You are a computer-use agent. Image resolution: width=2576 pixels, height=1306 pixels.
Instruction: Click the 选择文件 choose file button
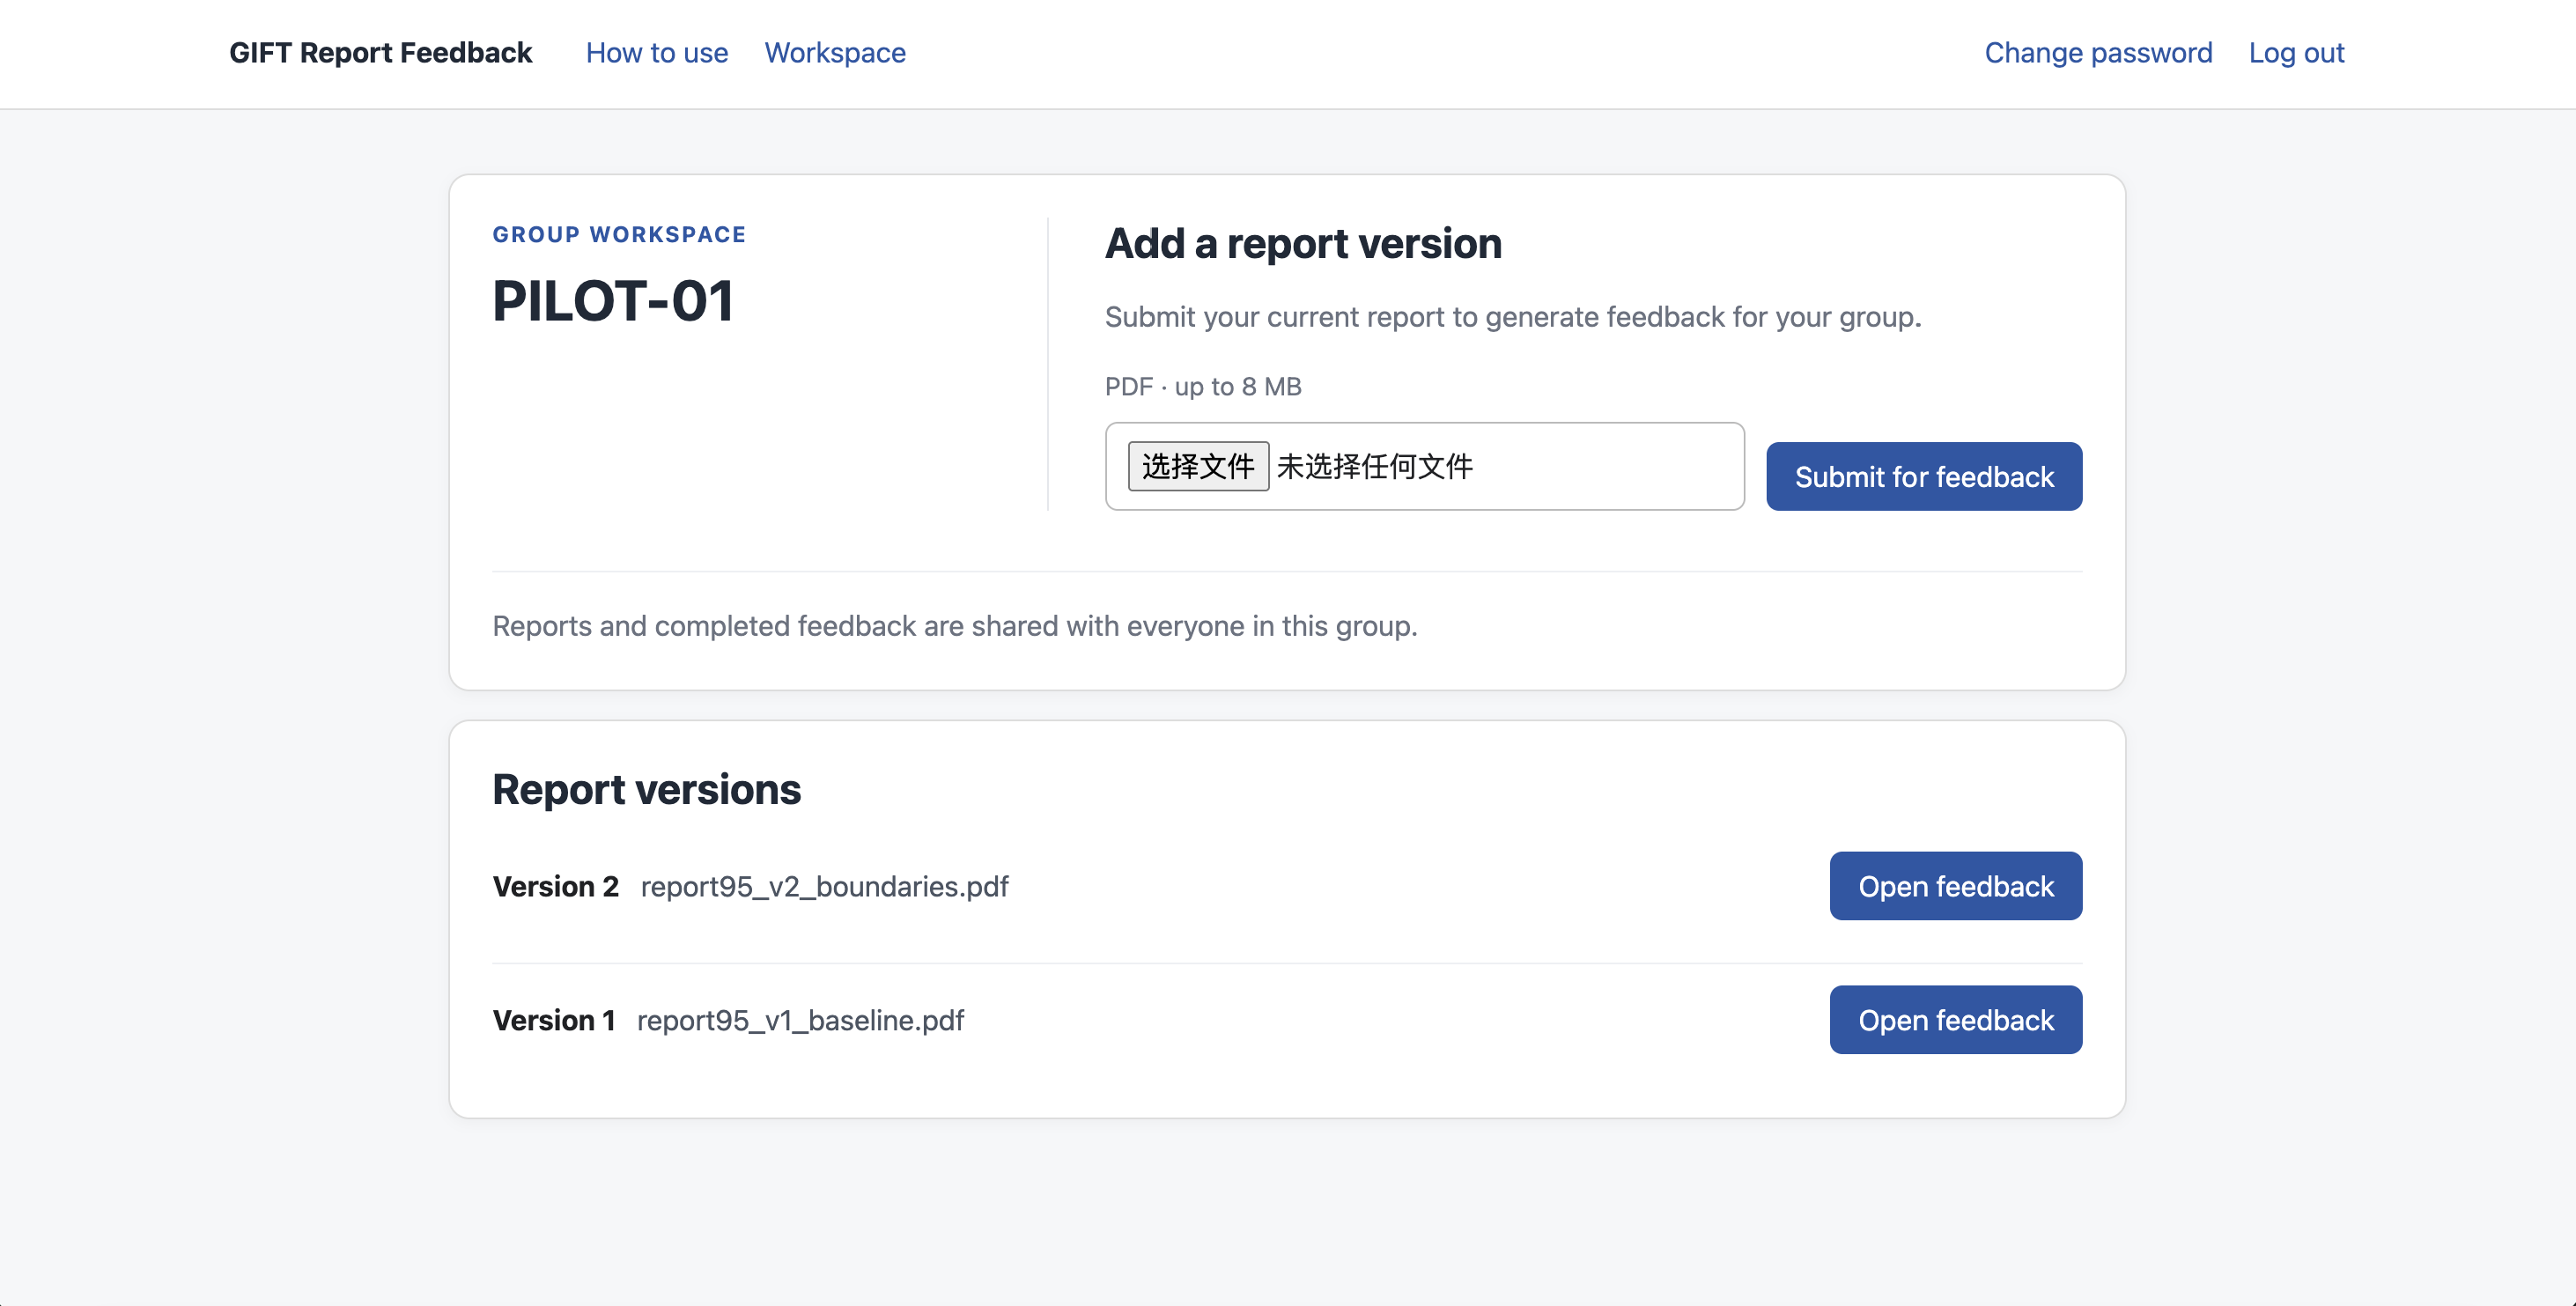pyautogui.click(x=1198, y=466)
